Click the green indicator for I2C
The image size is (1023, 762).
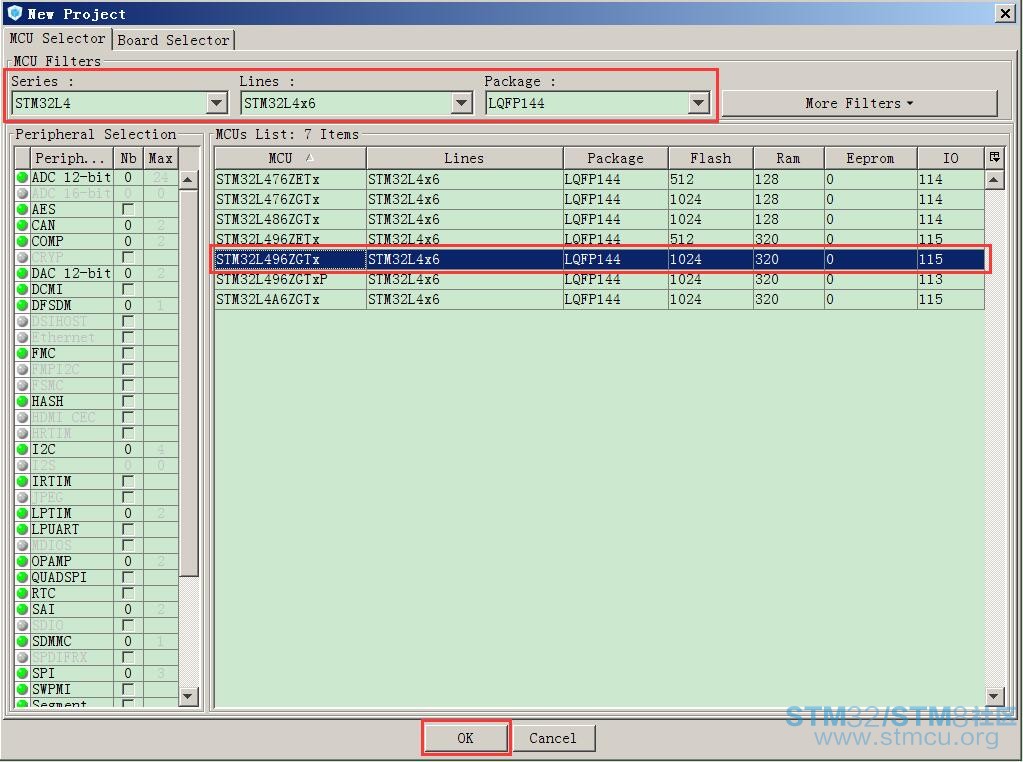22,449
